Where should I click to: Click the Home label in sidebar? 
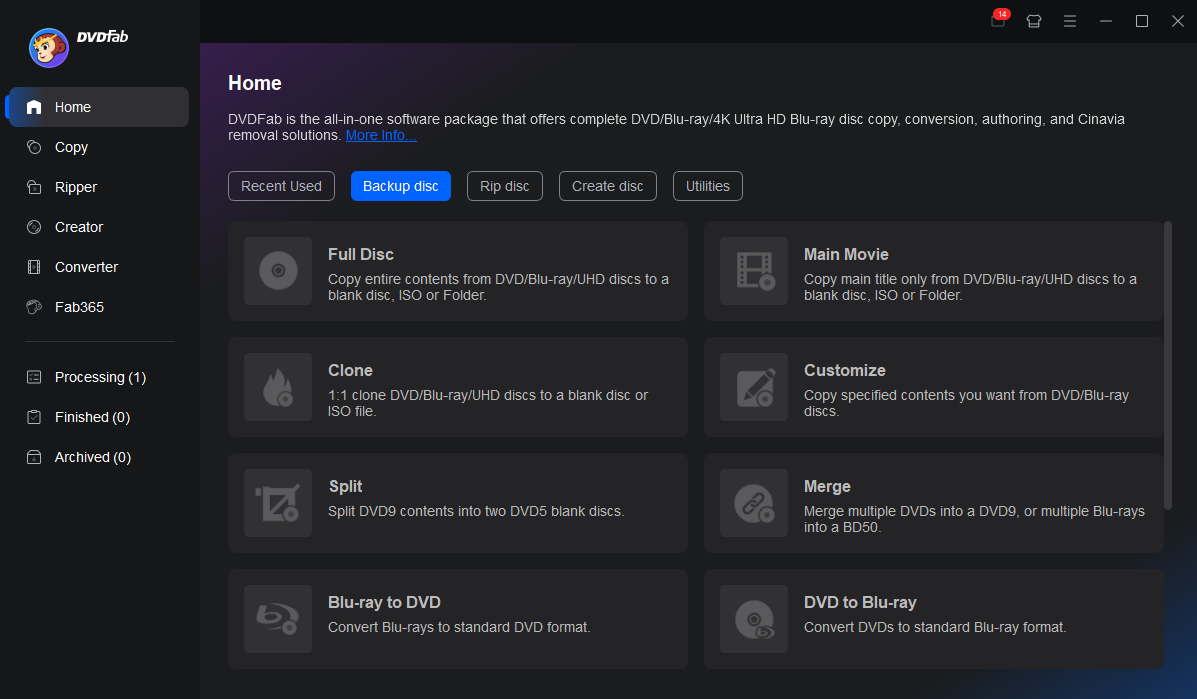73,107
